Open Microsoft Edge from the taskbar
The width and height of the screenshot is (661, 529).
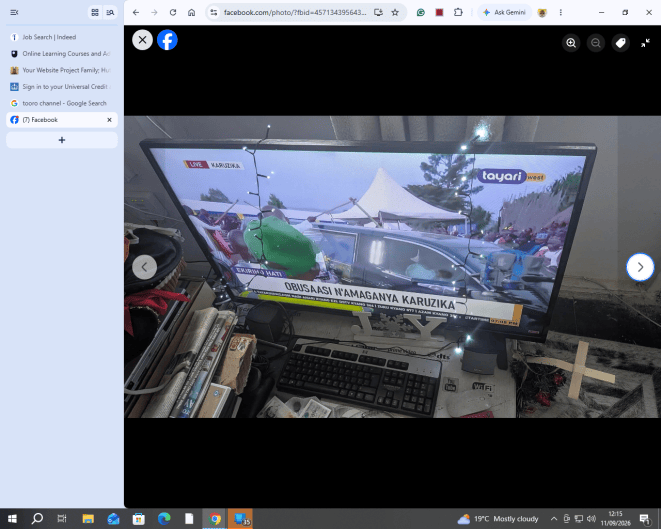point(164,518)
